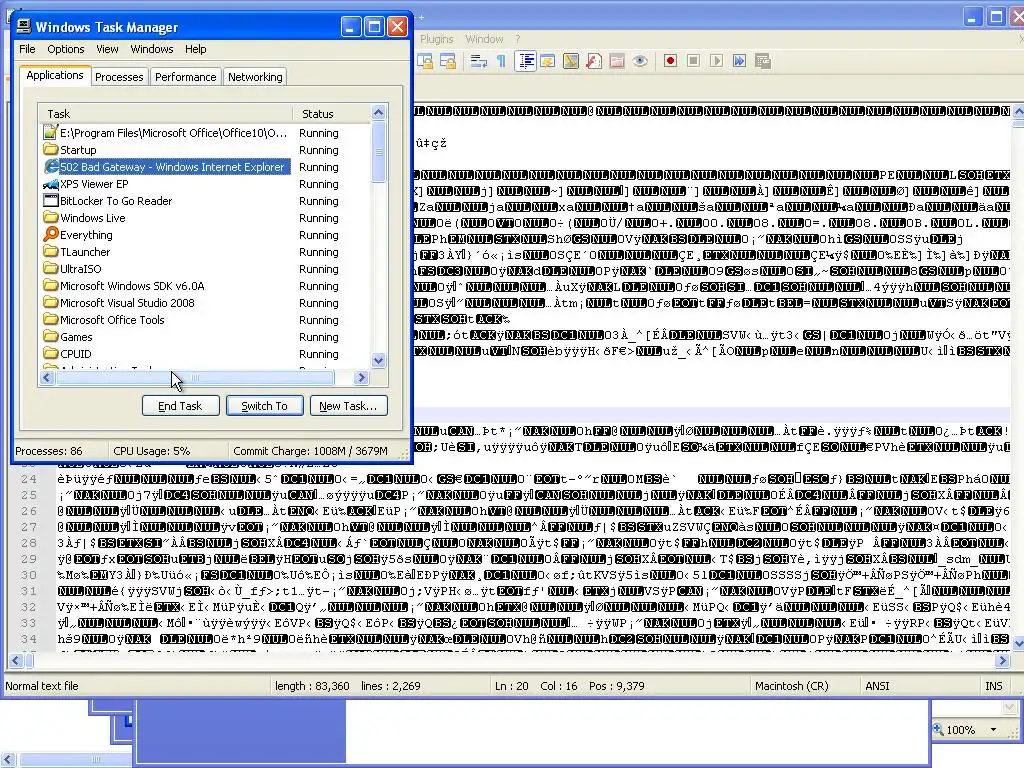1024x768 pixels.
Task: Click the CPUID folder icon
Action: pos(50,353)
